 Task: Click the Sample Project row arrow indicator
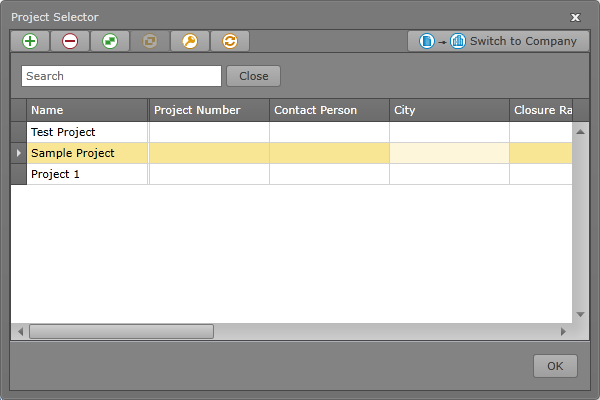tap(19, 153)
